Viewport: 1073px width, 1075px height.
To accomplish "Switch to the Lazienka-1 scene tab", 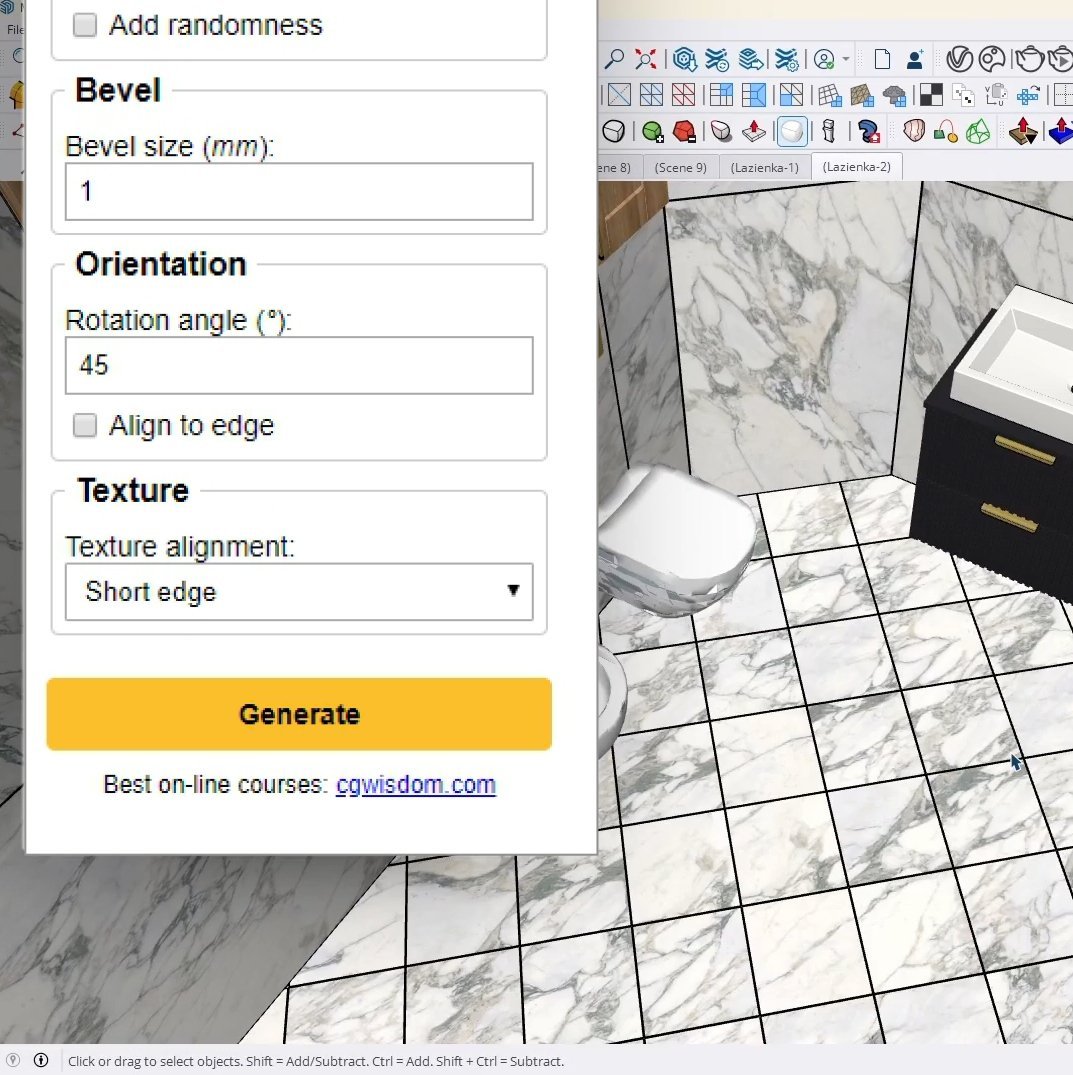I will tap(764, 167).
